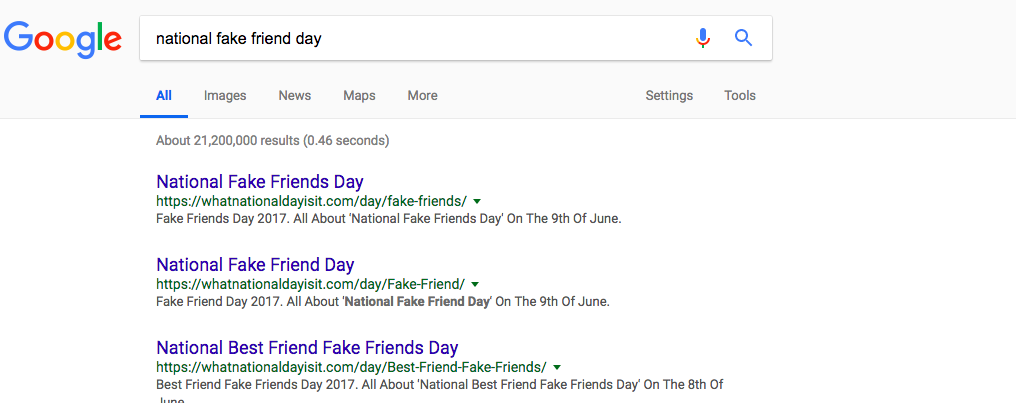The image size is (1016, 403).
Task: Expand the More search options menu
Action: point(422,95)
